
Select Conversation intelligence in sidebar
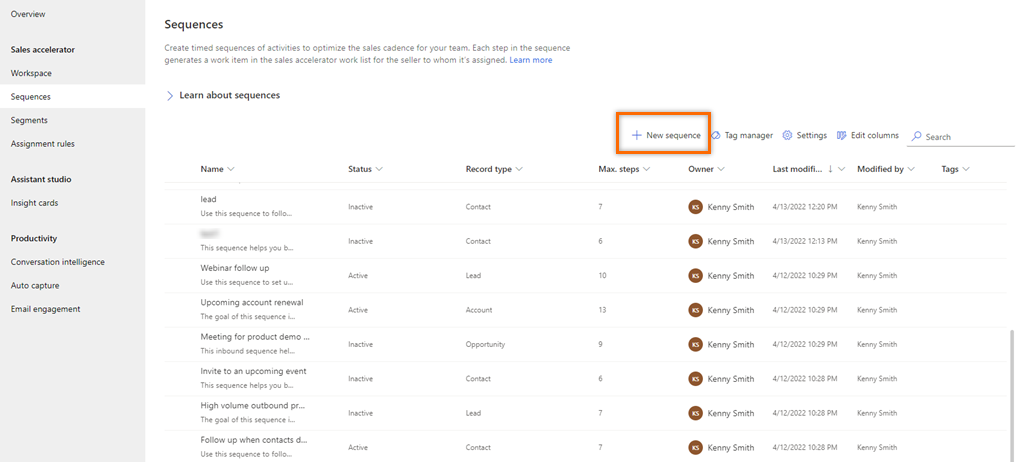(x=58, y=262)
